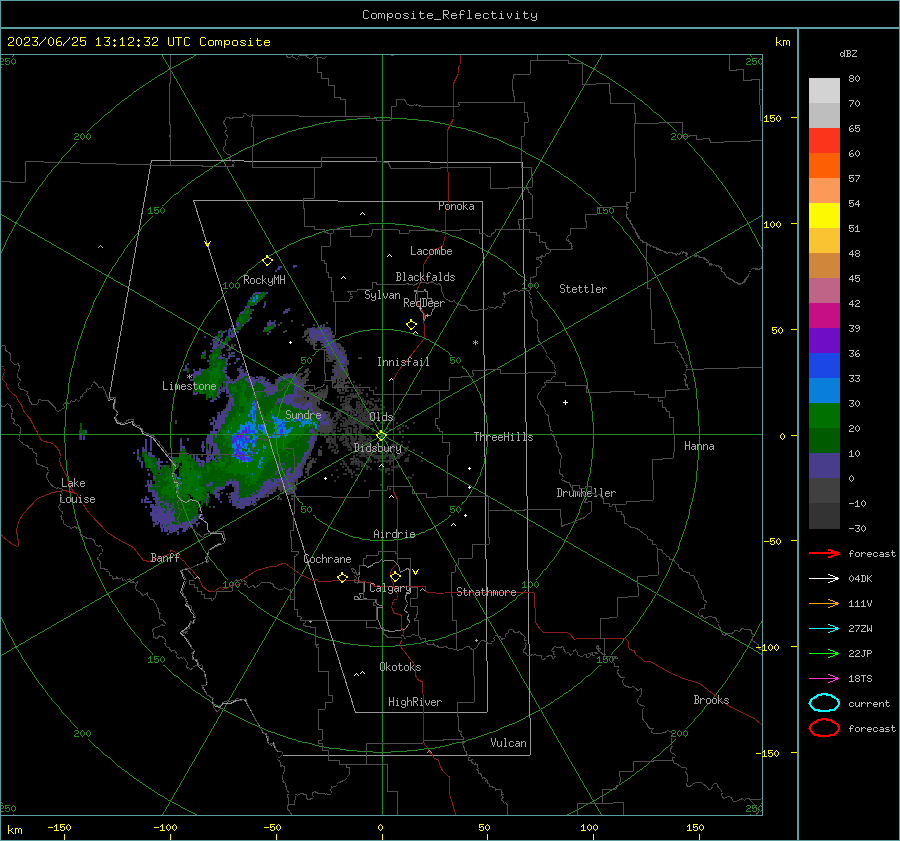
Task: Click the dBZ heading above the color scale
Action: click(848, 53)
